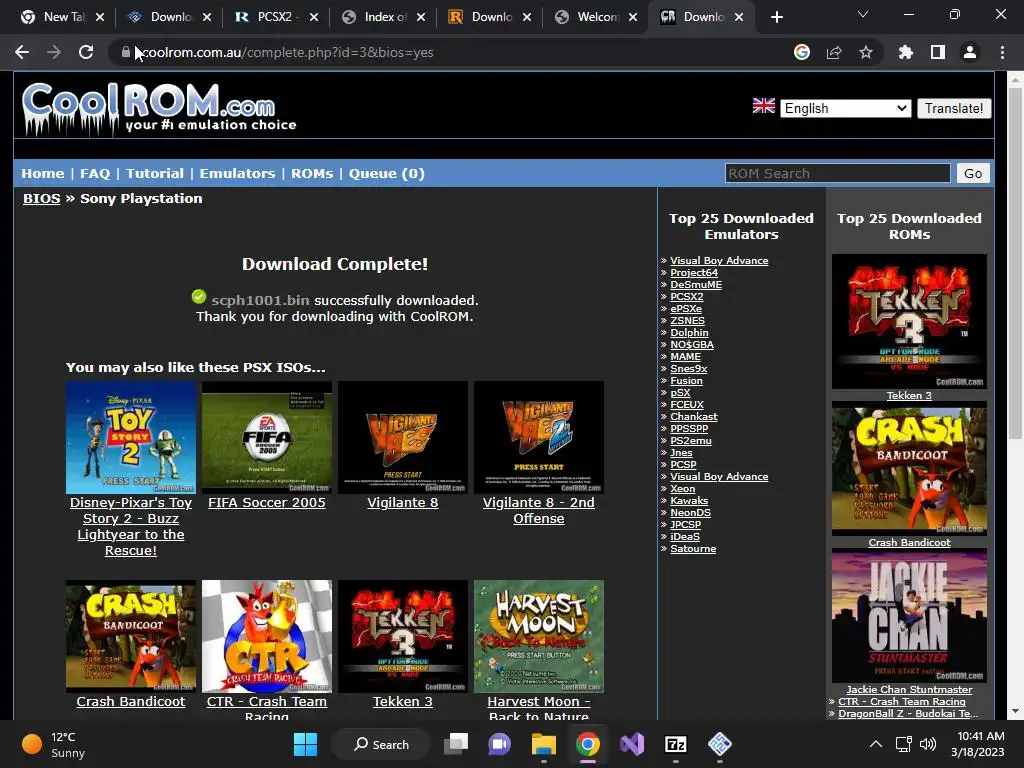Open the Vigilante 8 text link
The image size is (1024, 768).
click(402, 503)
